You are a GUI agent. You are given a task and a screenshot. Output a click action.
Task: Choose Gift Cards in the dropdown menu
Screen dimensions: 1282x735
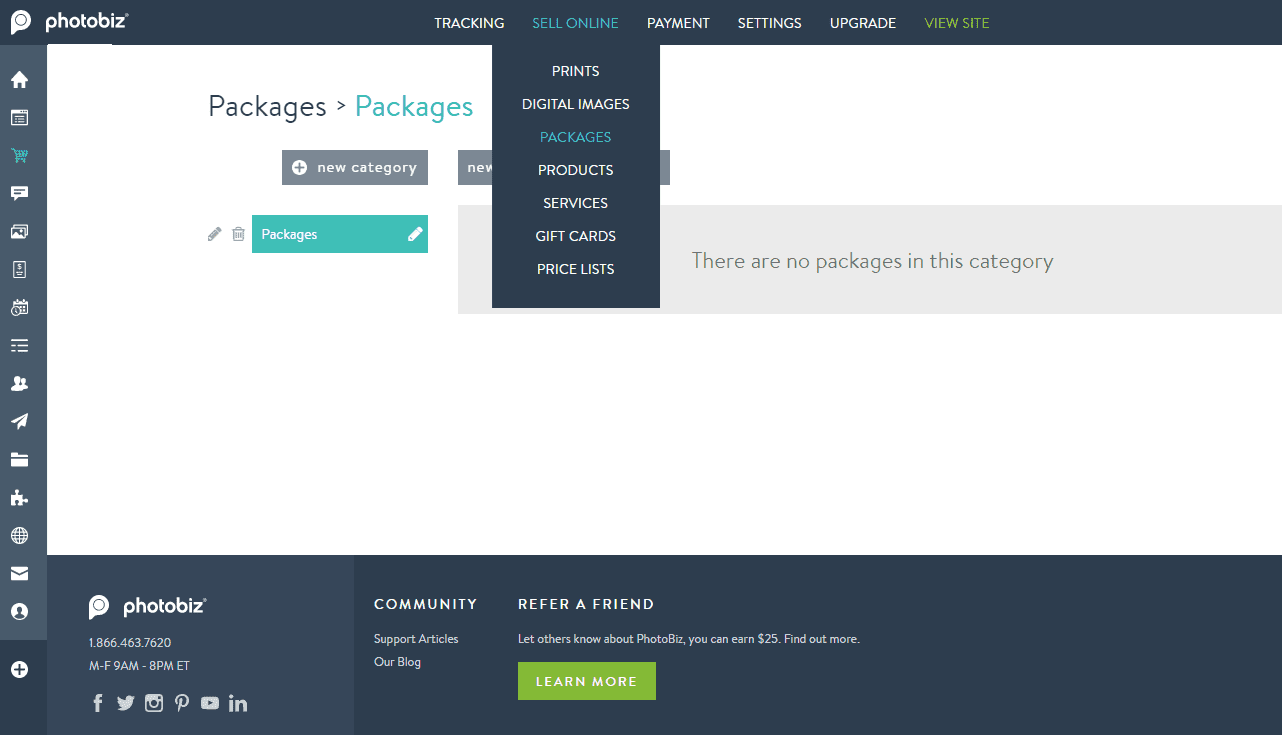(x=575, y=236)
